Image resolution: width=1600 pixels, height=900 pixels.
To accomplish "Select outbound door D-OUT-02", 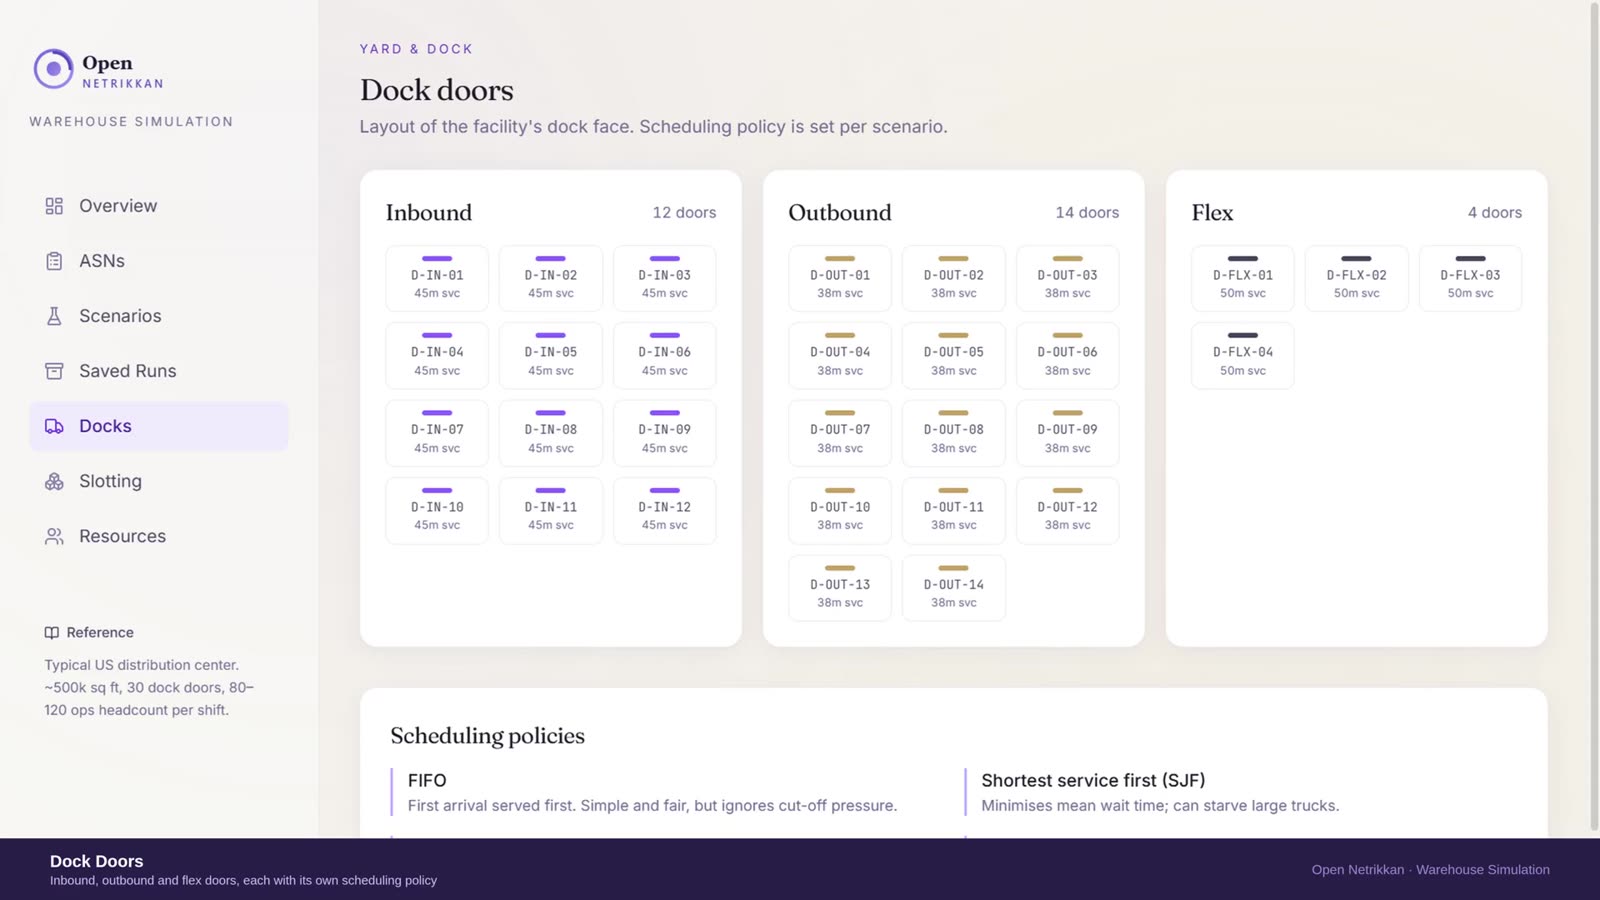I will pyautogui.click(x=954, y=278).
